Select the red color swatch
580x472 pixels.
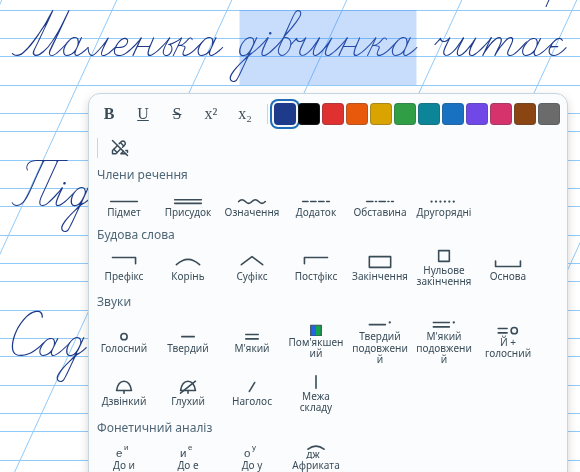[333, 114]
